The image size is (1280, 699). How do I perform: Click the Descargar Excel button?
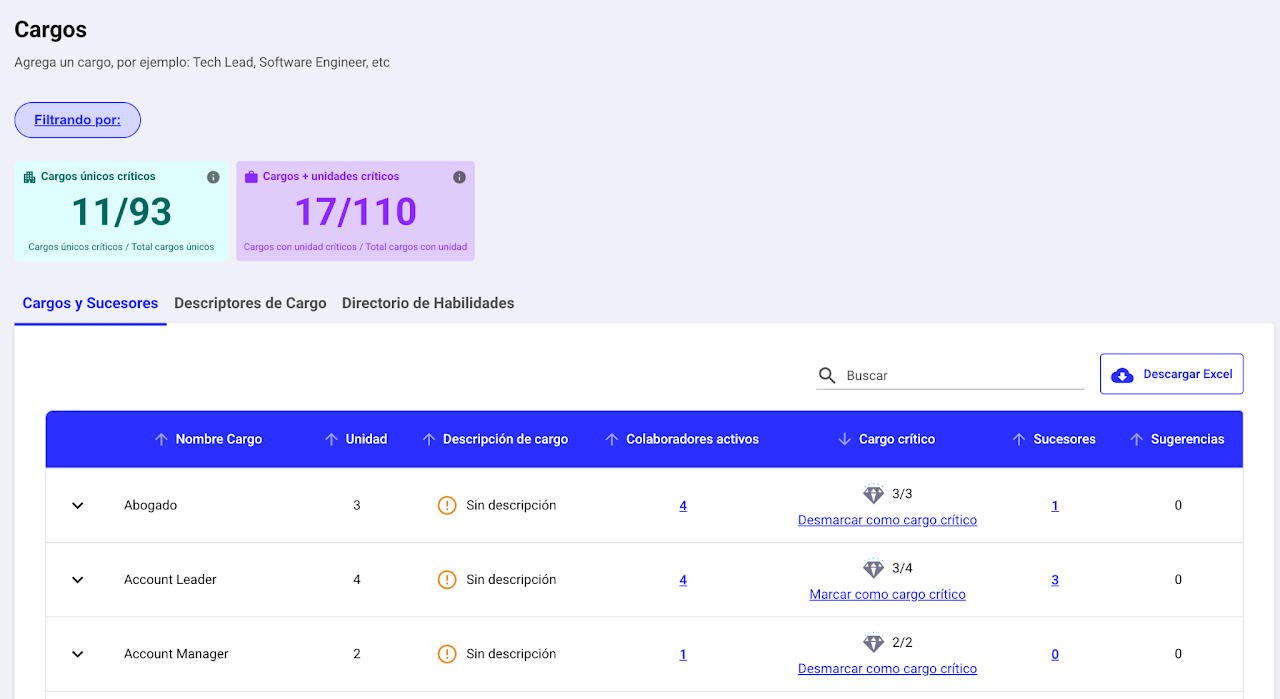point(1171,374)
